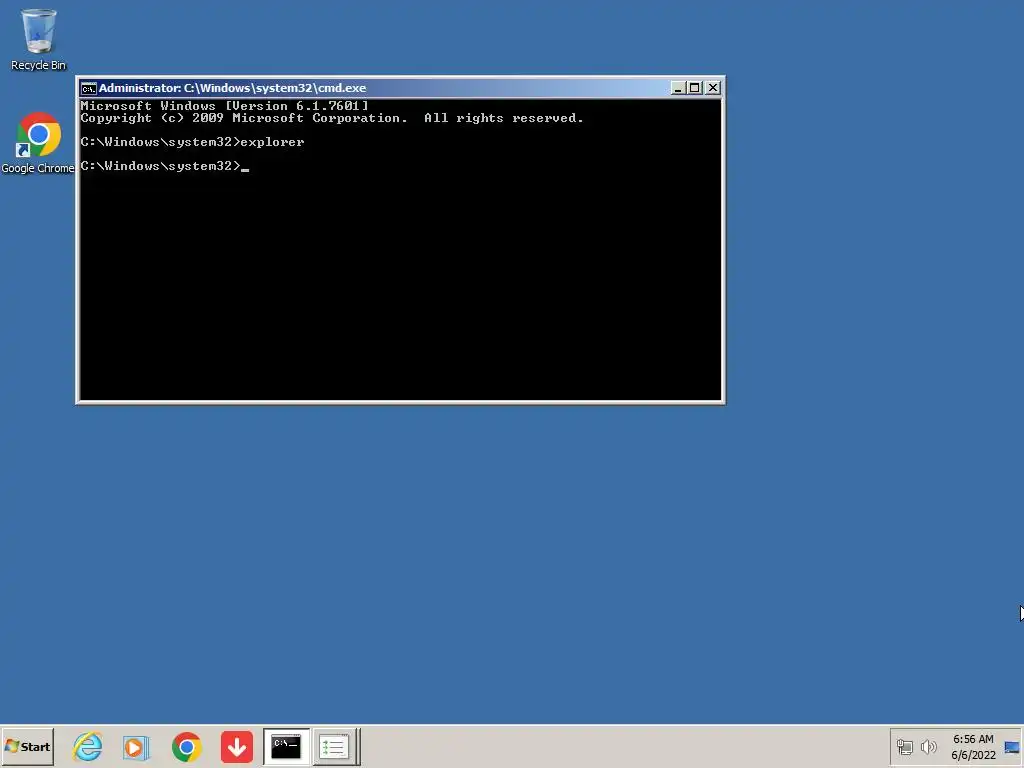Close the Command Prompt window
The width and height of the screenshot is (1024, 768).
pyautogui.click(x=713, y=88)
